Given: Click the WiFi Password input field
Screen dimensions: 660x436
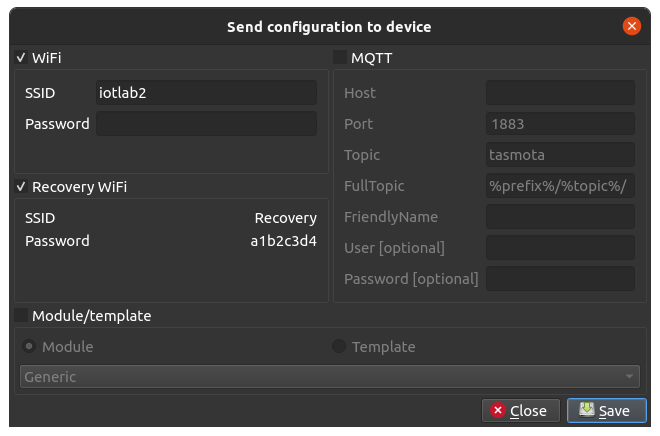Looking at the screenshot, I should click(x=206, y=124).
